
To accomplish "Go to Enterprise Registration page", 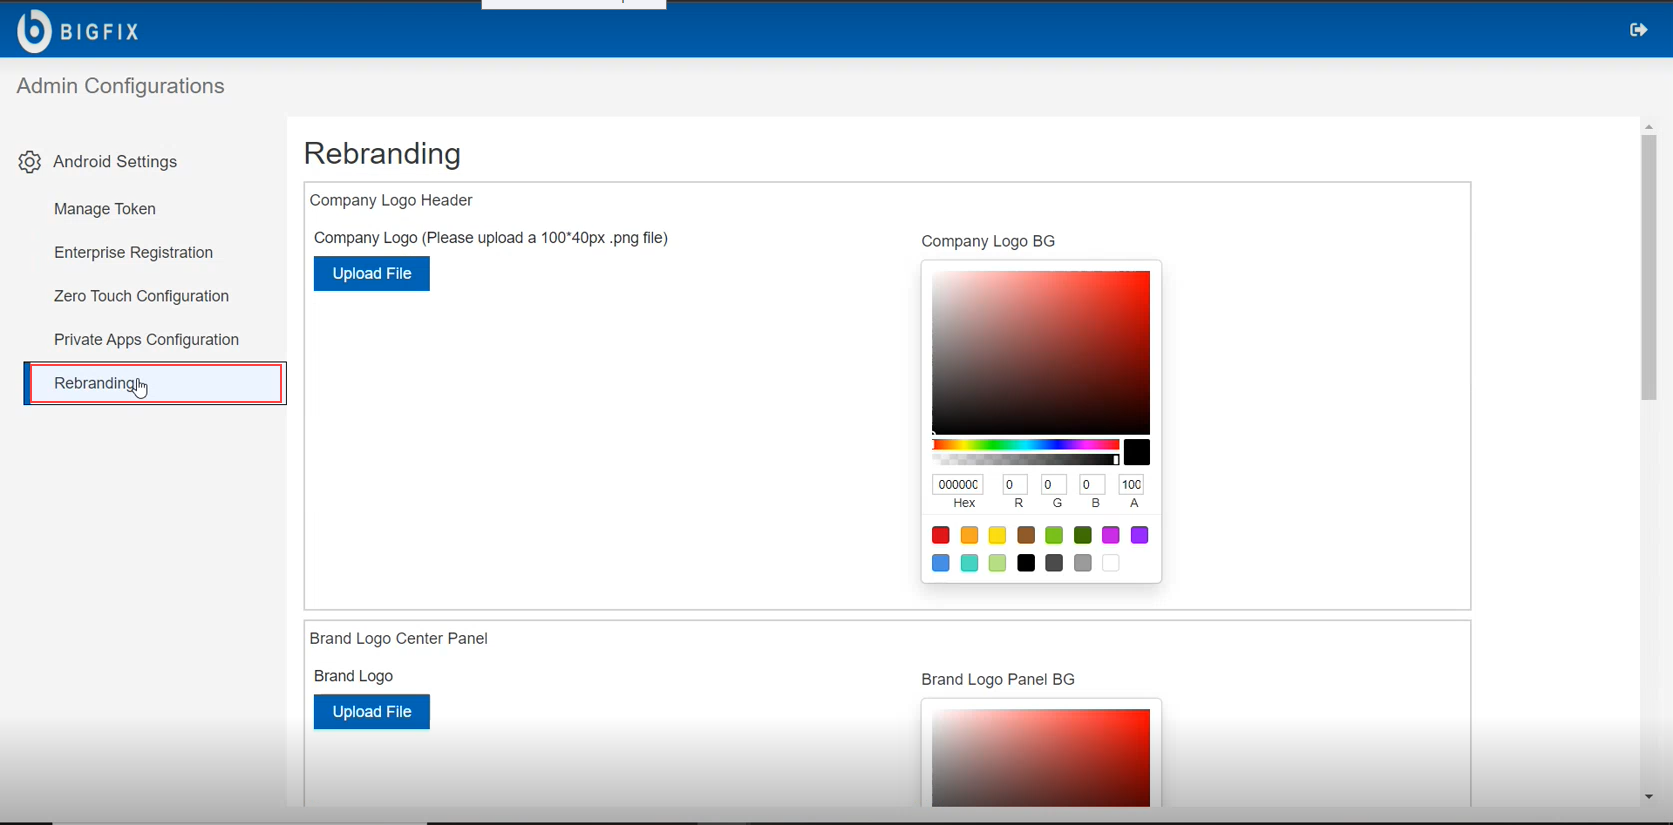I will (133, 253).
